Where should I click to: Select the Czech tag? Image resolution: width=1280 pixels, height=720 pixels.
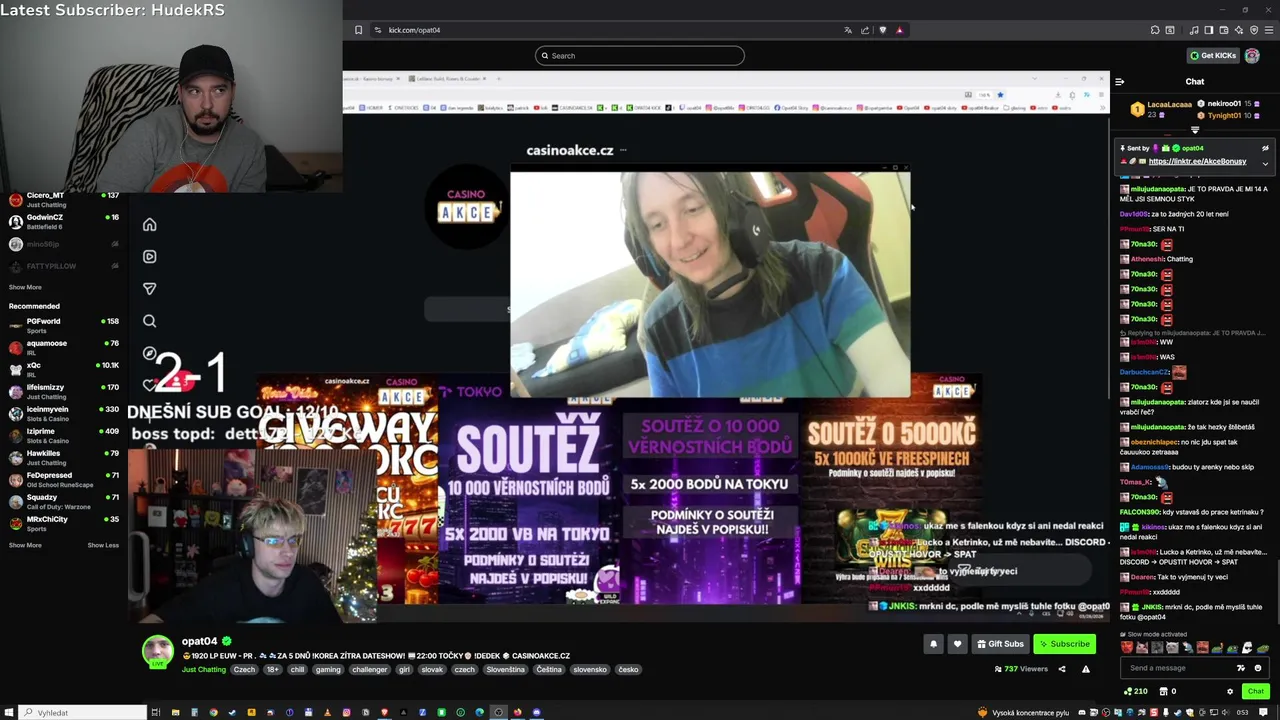(245, 669)
